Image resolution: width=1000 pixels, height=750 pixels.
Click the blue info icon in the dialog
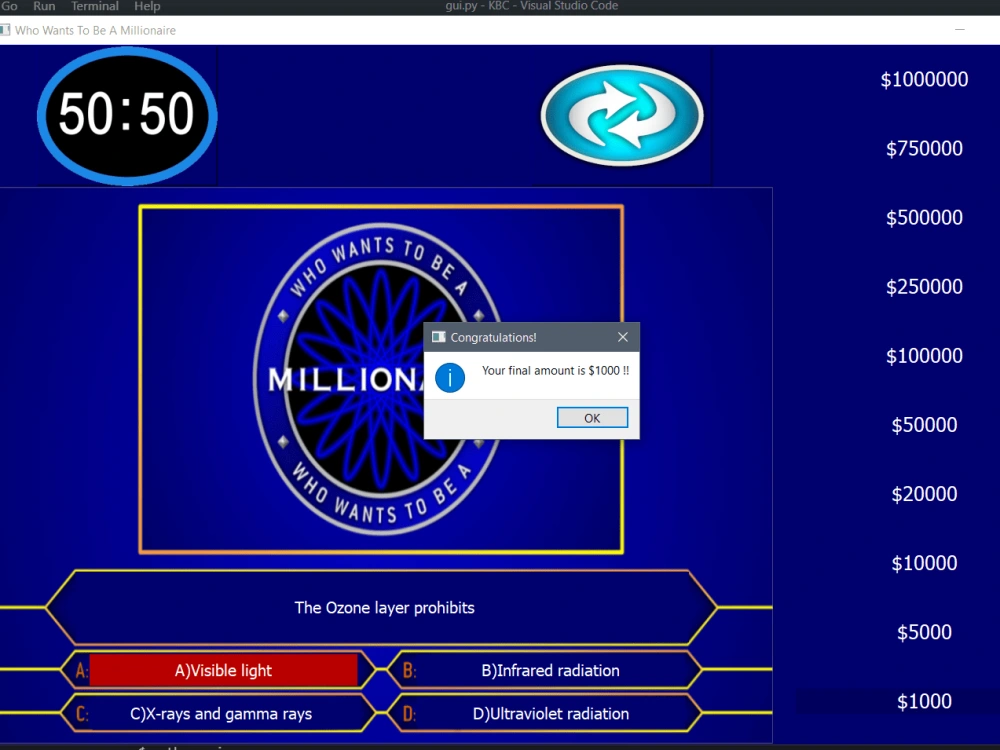(449, 378)
